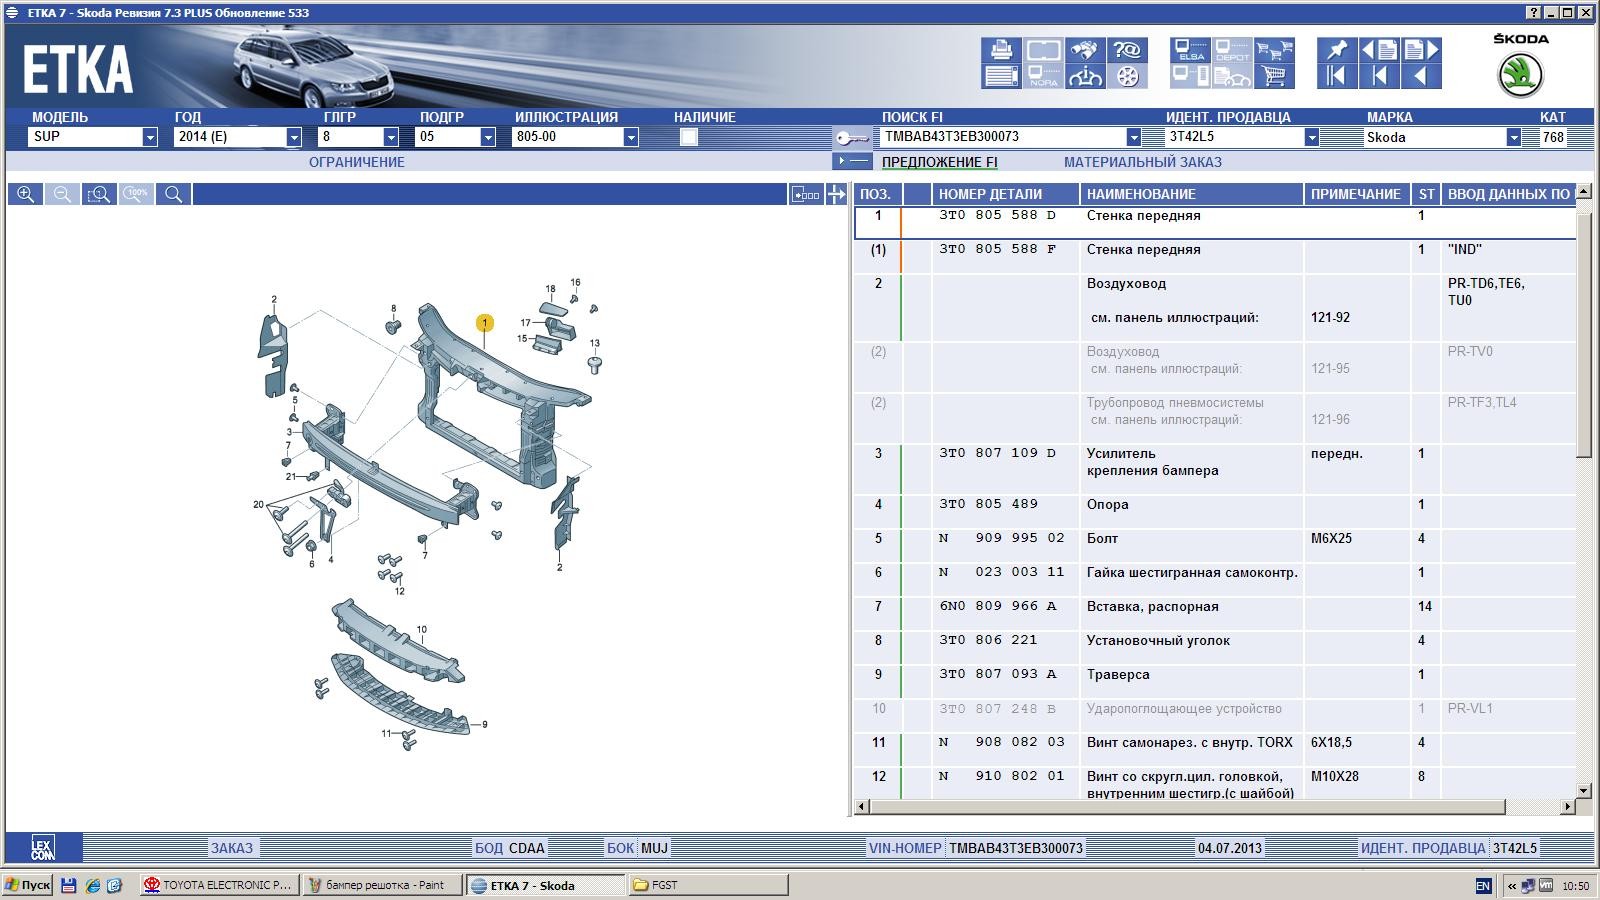The height and width of the screenshot is (900, 1600).
Task: Click the ЗАКАЗ button in status bar
Action: (x=231, y=848)
